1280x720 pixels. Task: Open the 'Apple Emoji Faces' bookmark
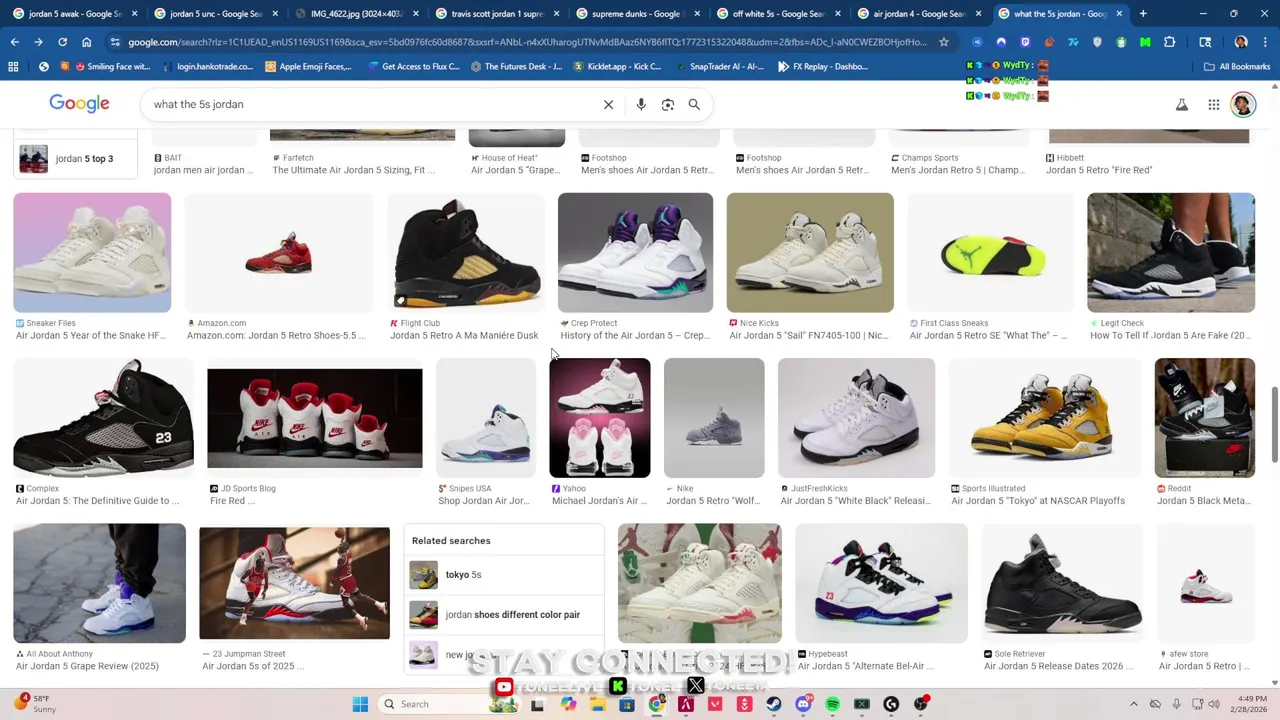tap(308, 66)
